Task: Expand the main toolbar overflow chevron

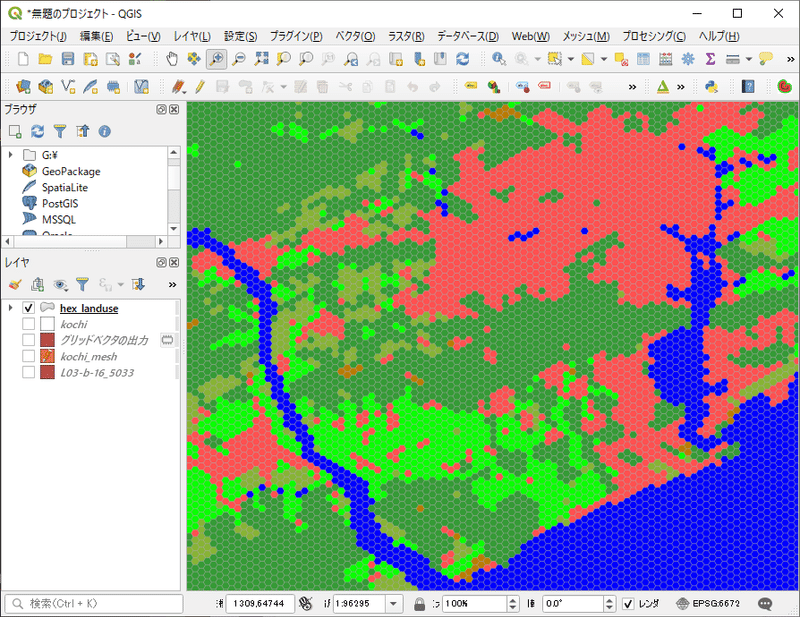Action: pyautogui.click(x=790, y=59)
